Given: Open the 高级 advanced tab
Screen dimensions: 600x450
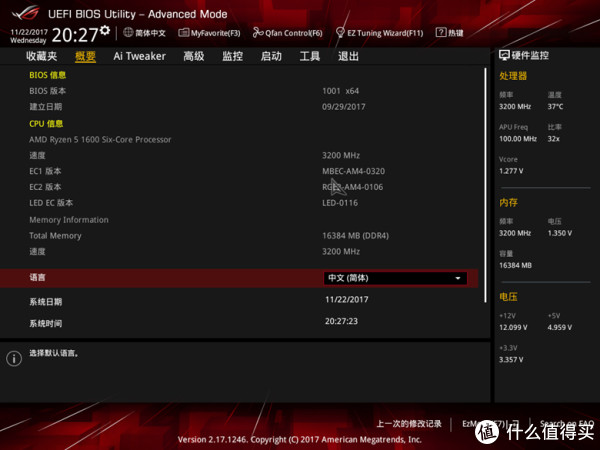Looking at the screenshot, I should (x=194, y=56).
